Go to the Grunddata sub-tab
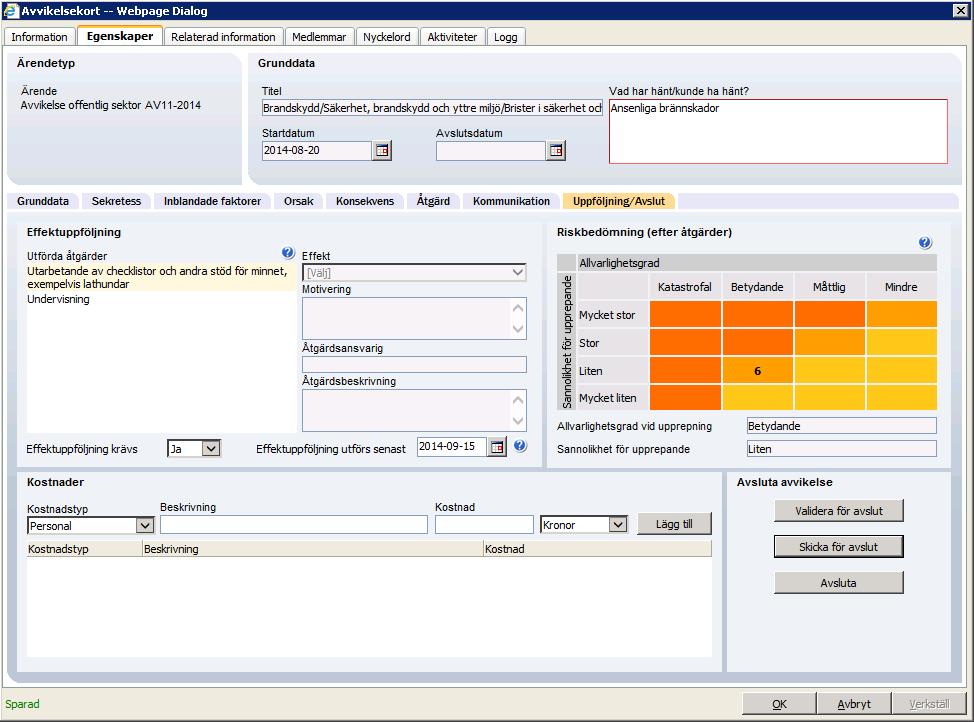Image resolution: width=974 pixels, height=722 pixels. [x=43, y=201]
